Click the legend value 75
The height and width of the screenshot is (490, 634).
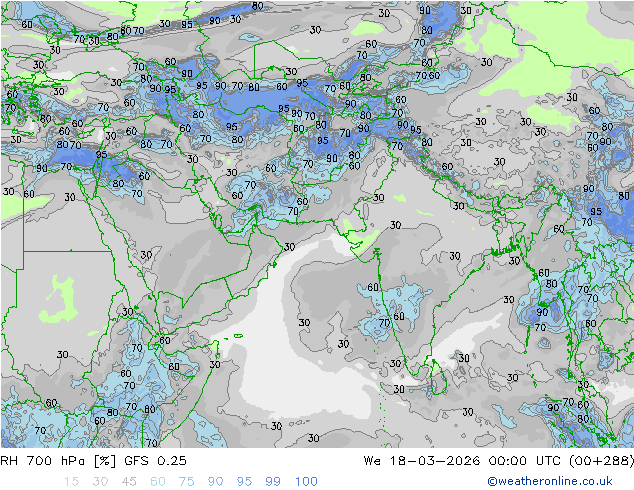(x=186, y=482)
